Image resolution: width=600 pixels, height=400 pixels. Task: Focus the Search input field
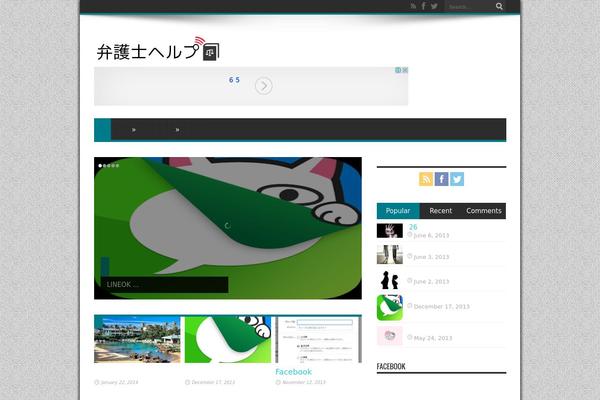tap(470, 7)
